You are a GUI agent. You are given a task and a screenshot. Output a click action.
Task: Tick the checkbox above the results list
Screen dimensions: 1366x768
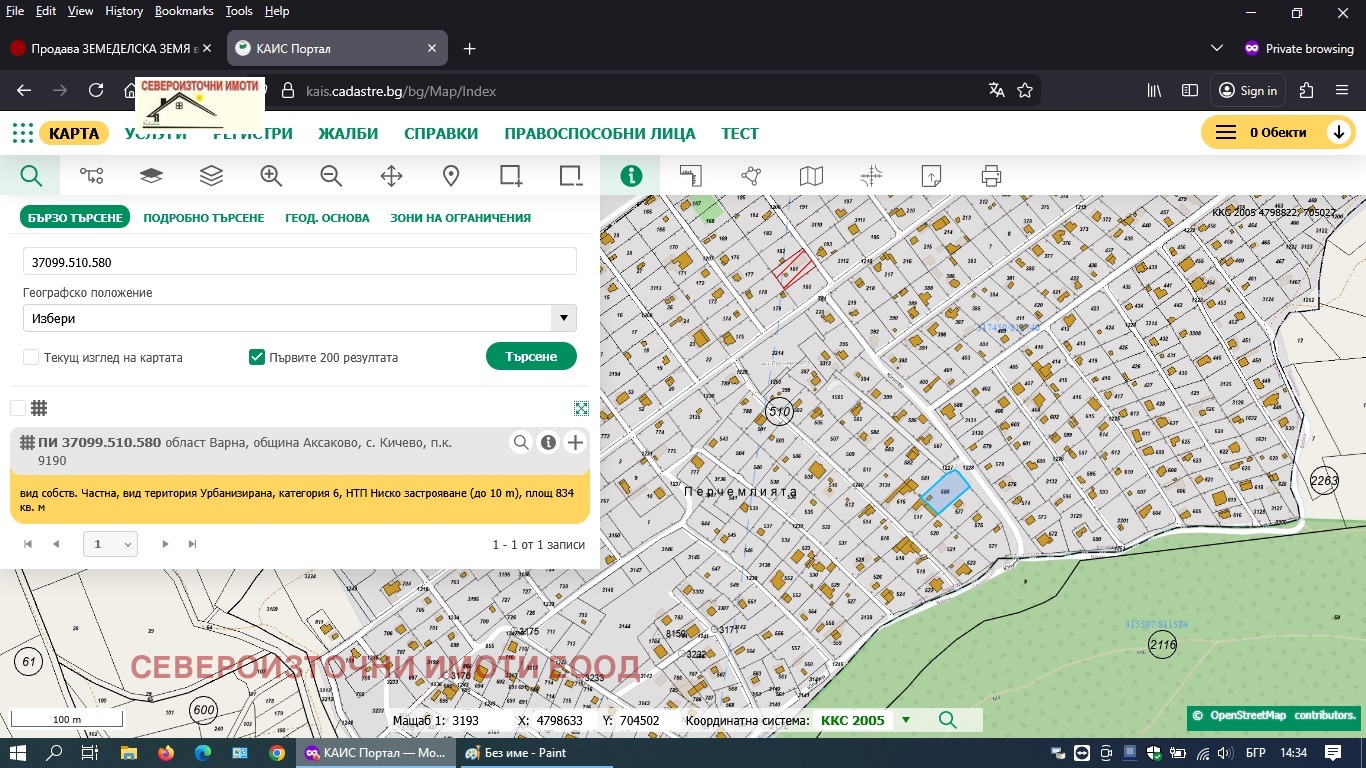tap(17, 407)
